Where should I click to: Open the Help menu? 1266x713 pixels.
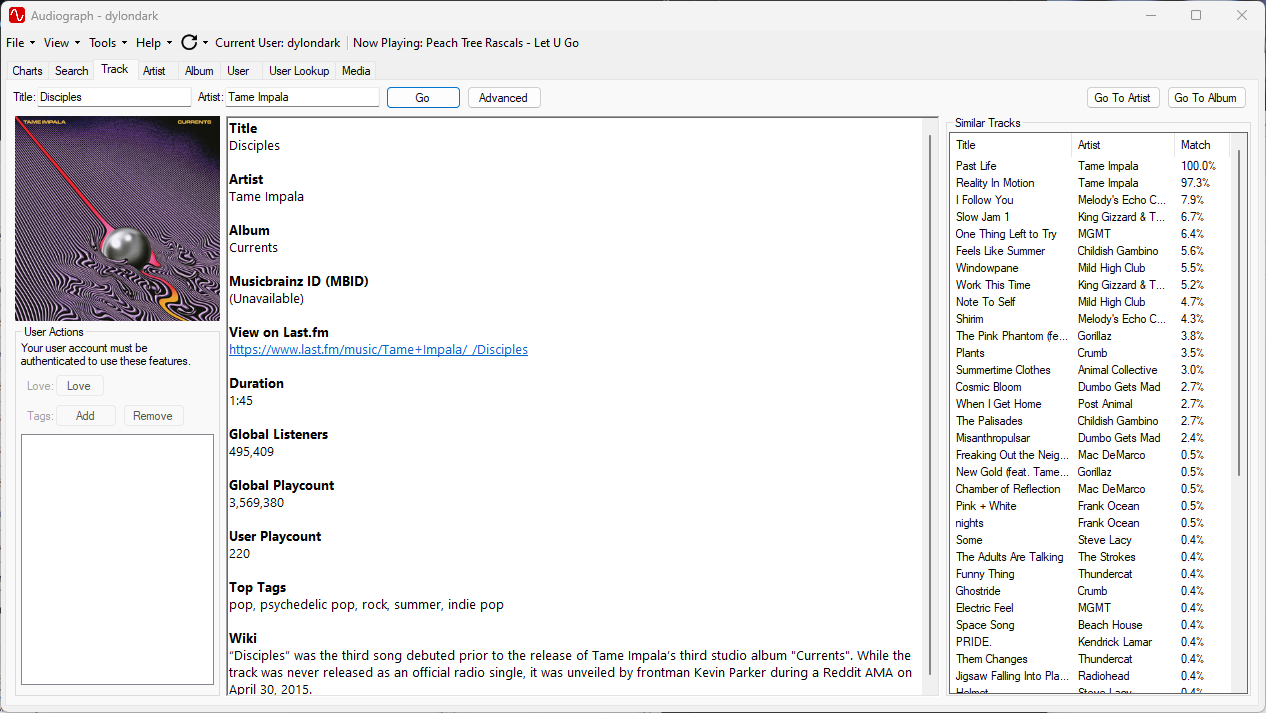151,43
